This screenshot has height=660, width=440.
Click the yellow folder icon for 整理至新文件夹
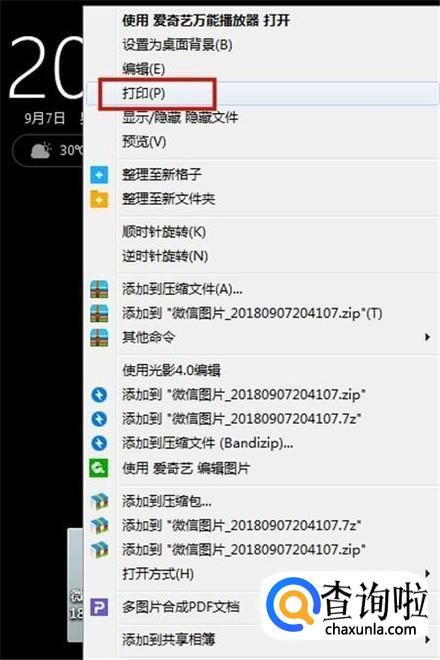[x=99, y=199]
